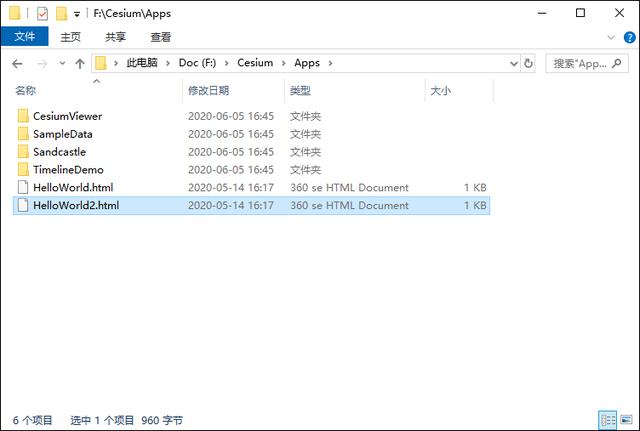
Task: Open the Customize Quick Access Toolbar arrow
Action: pyautogui.click(x=77, y=14)
